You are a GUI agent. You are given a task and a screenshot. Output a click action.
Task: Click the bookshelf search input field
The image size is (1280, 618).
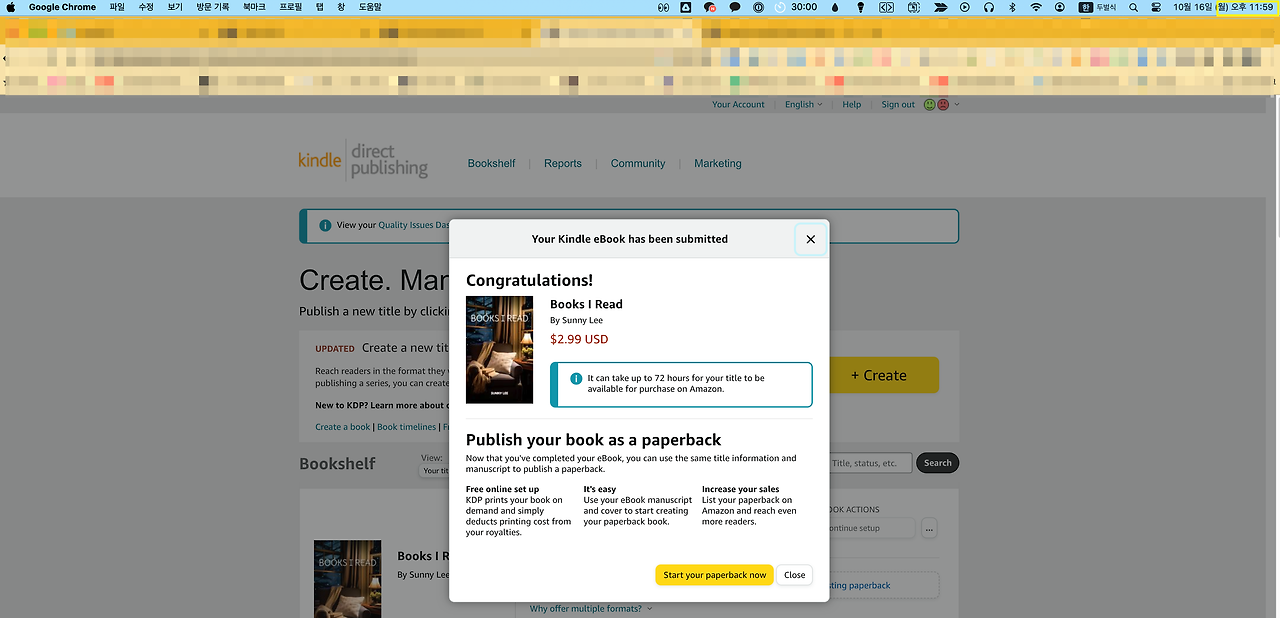[x=871, y=463]
